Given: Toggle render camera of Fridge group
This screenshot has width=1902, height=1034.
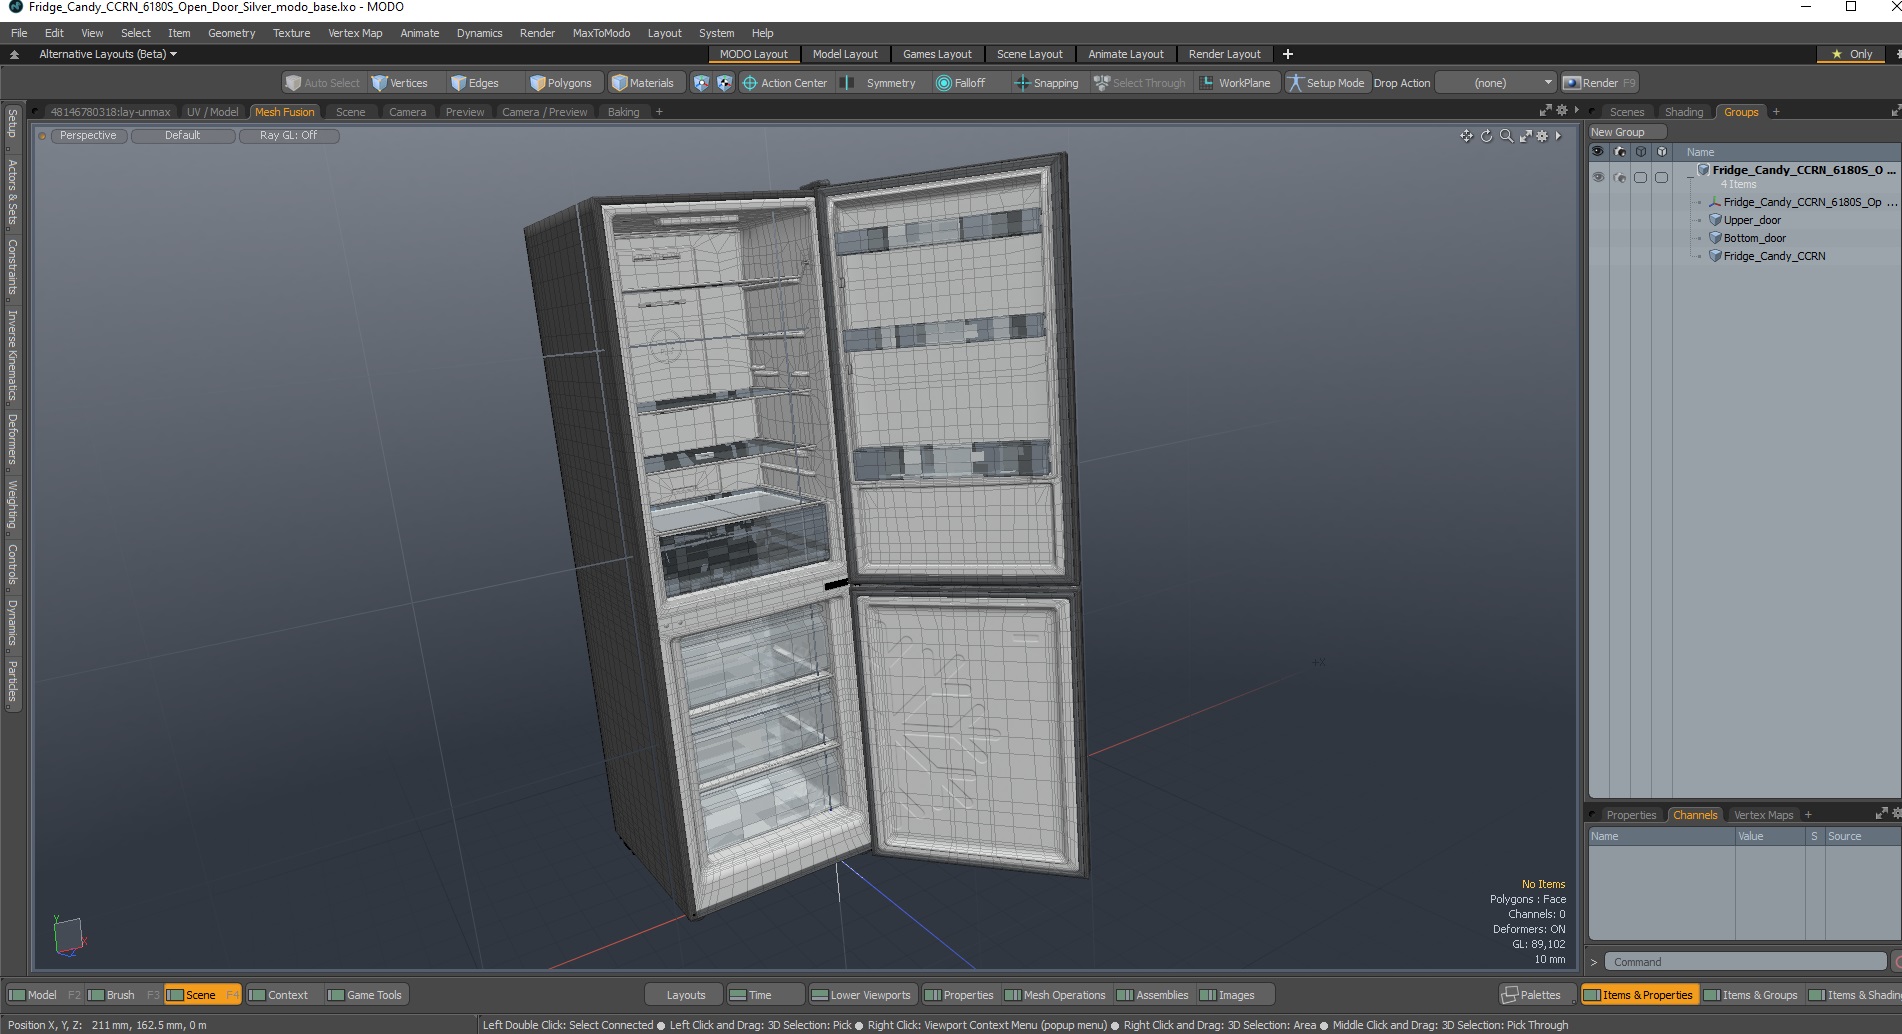Looking at the screenshot, I should coord(1620,177).
